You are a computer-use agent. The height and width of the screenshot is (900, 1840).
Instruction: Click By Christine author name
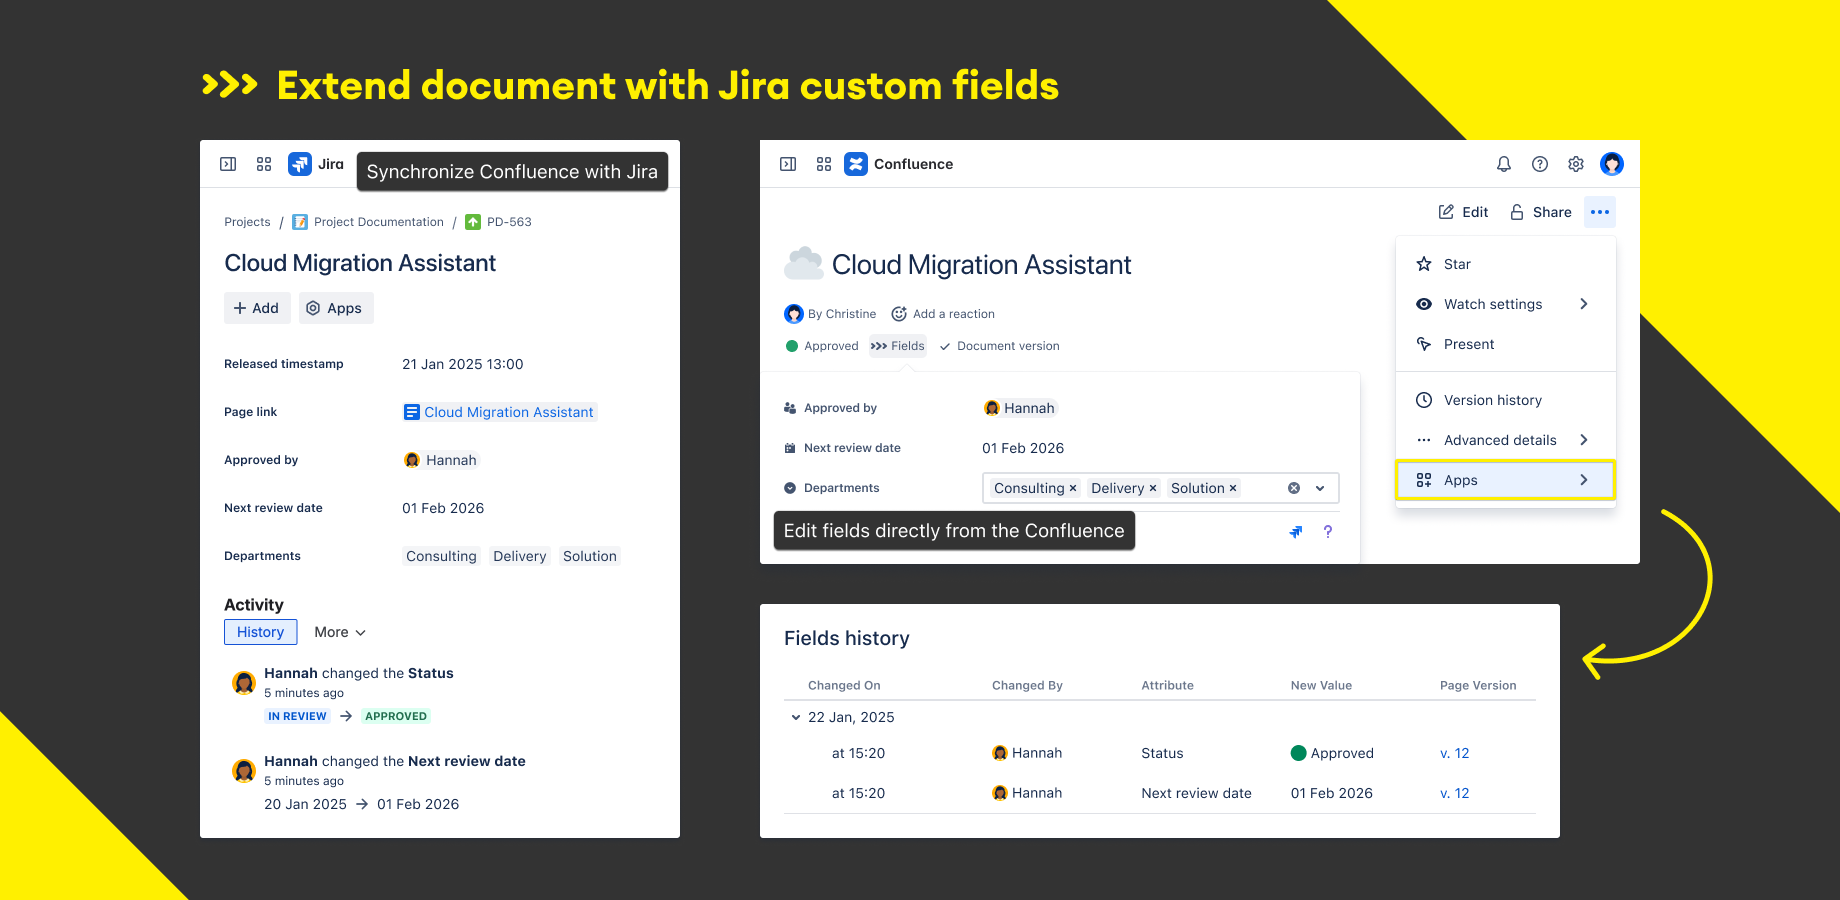point(842,314)
